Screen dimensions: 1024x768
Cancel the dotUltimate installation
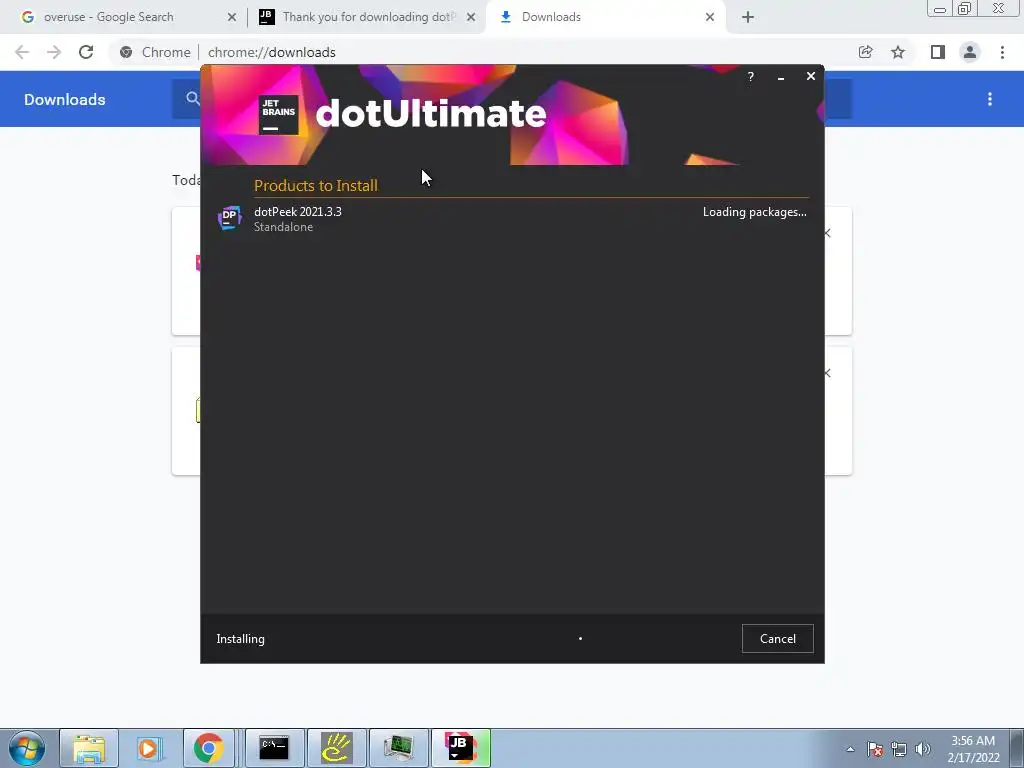tap(777, 639)
